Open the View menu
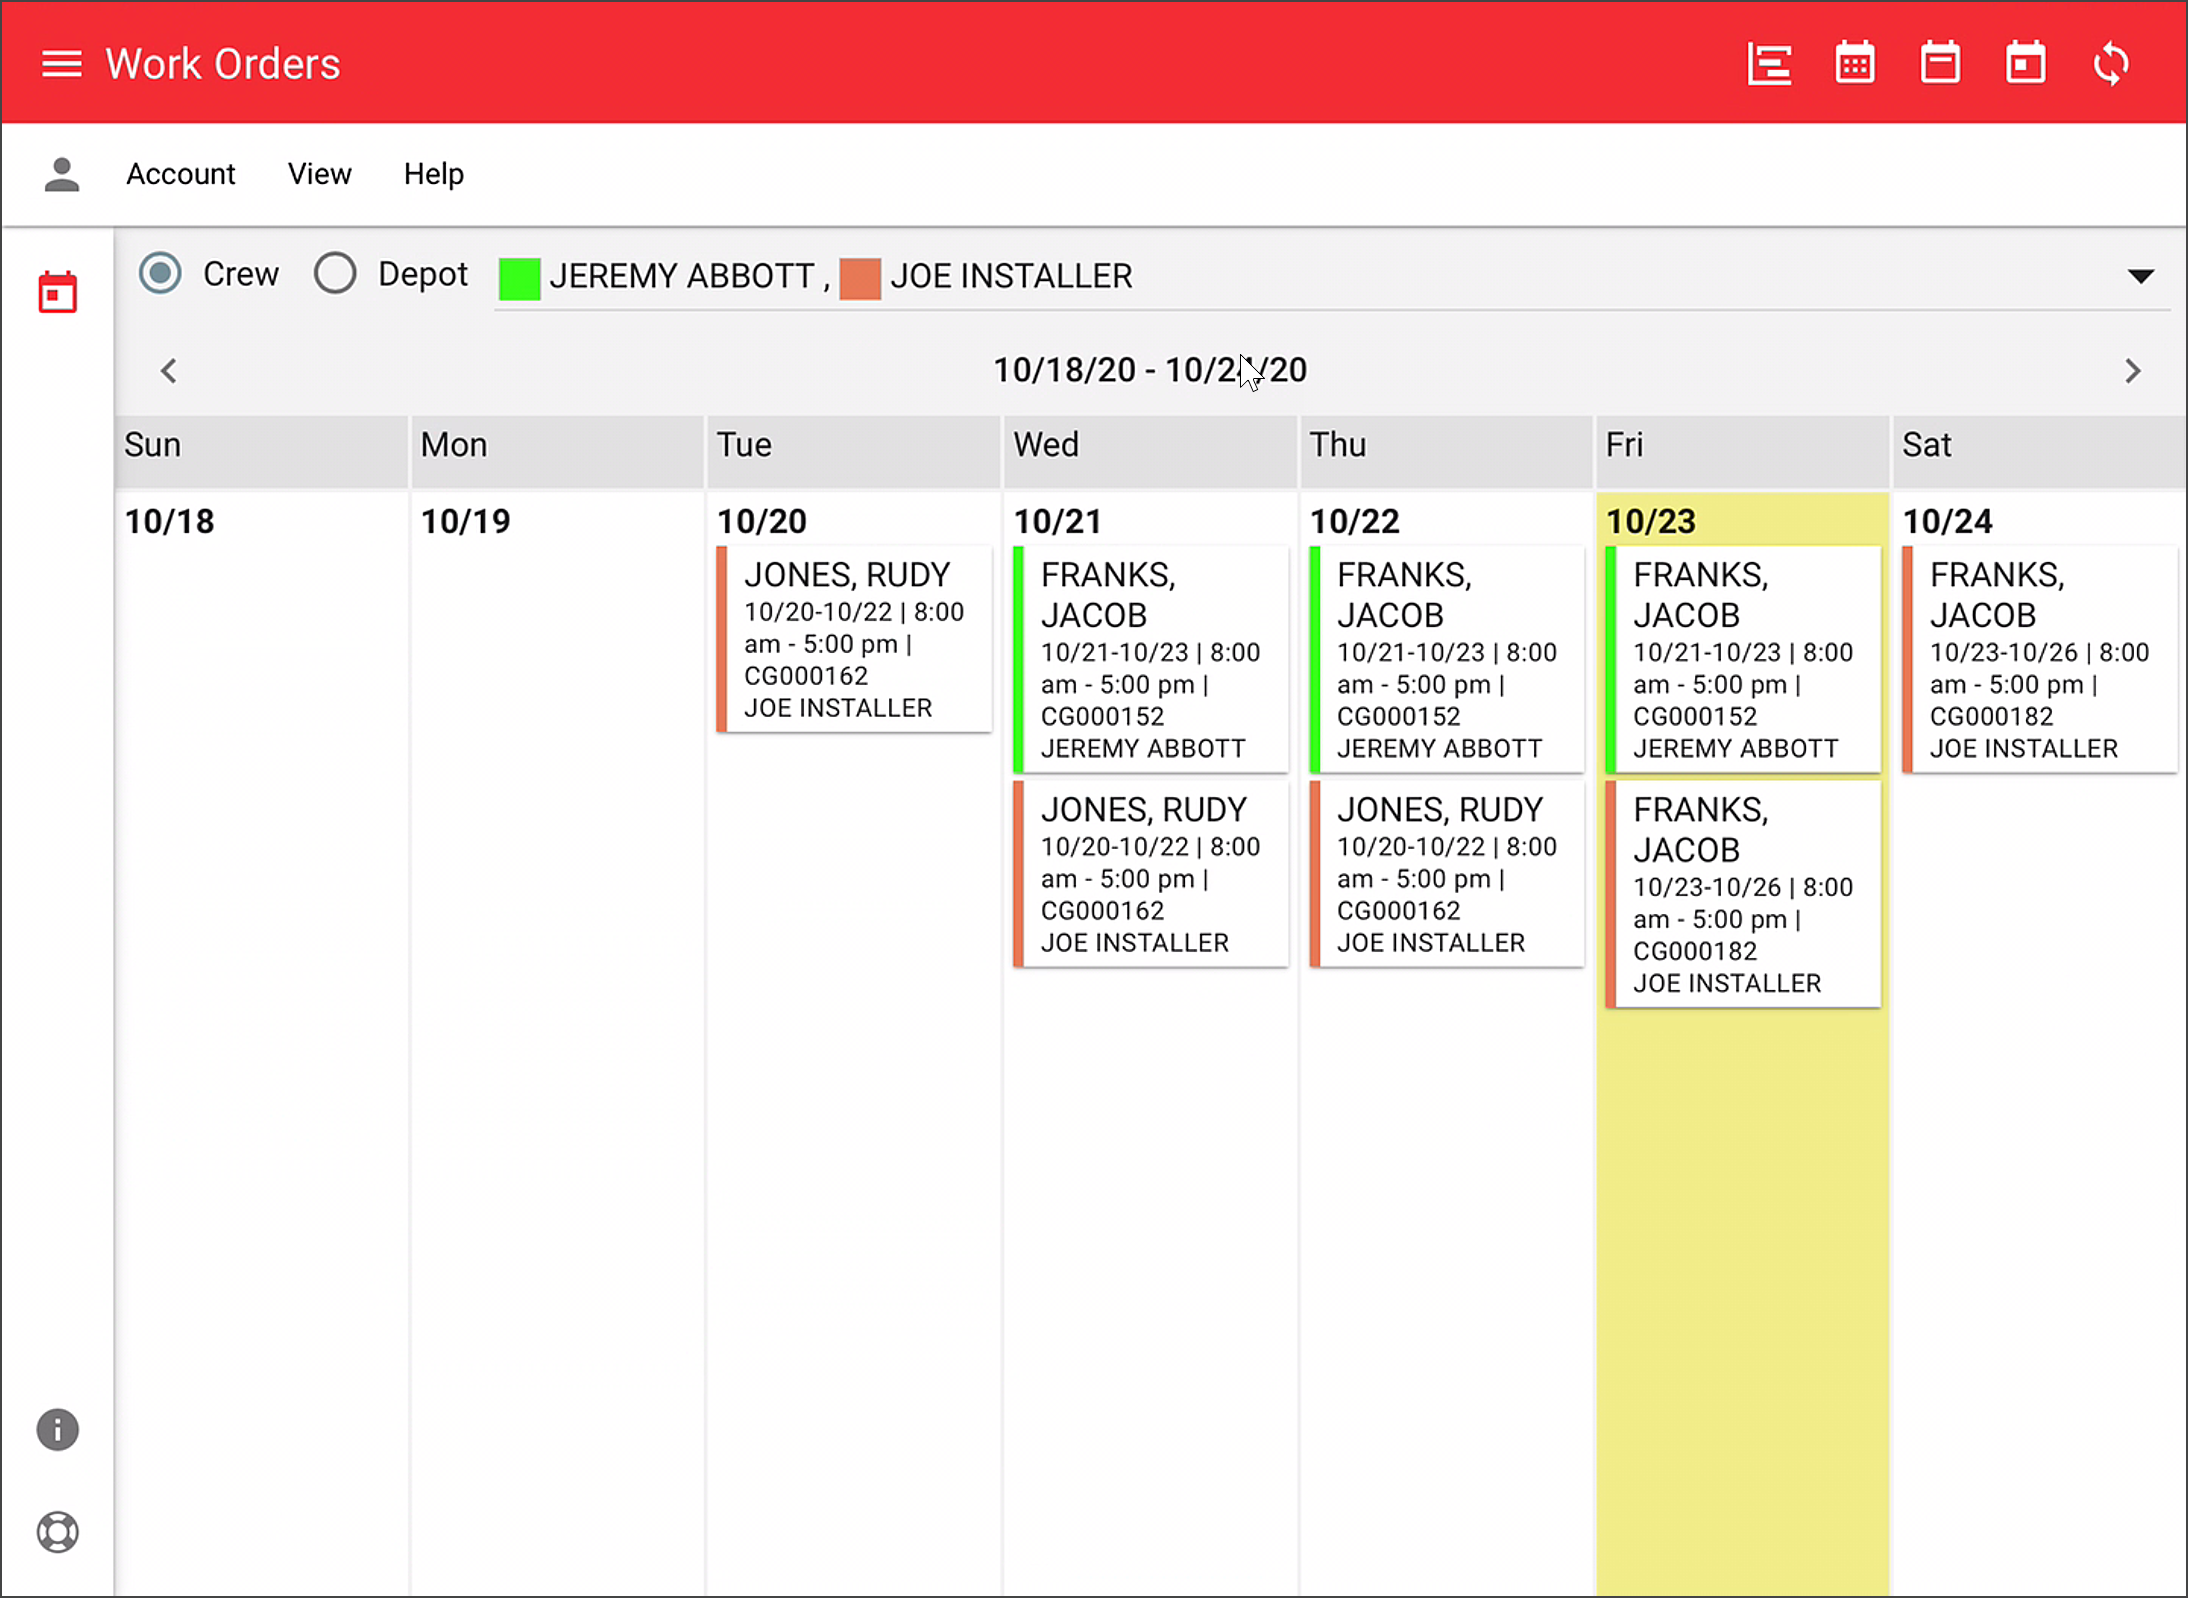This screenshot has height=1598, width=2188. (x=319, y=173)
